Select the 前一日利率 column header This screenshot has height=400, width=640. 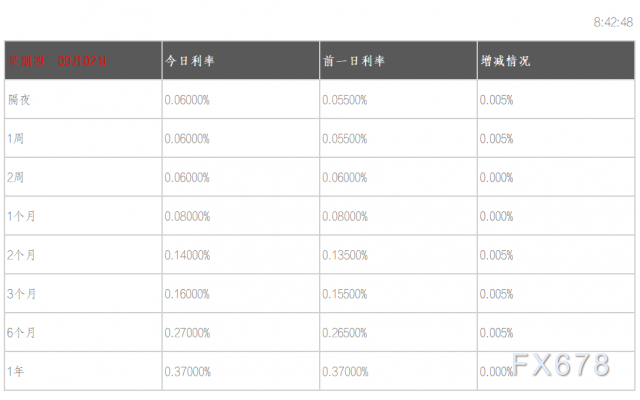[x=354, y=60]
